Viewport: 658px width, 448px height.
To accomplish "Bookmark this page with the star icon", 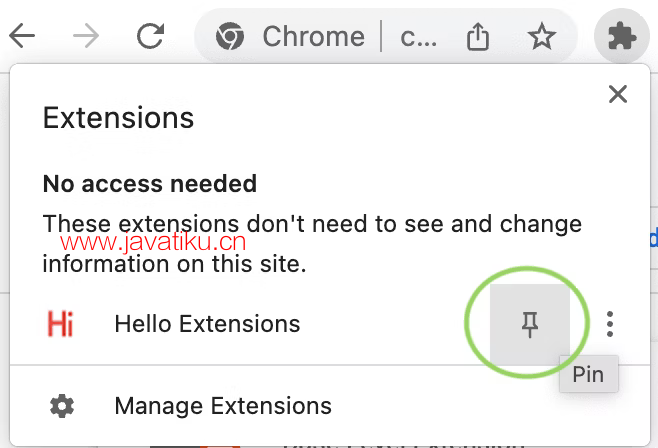I will point(542,36).
